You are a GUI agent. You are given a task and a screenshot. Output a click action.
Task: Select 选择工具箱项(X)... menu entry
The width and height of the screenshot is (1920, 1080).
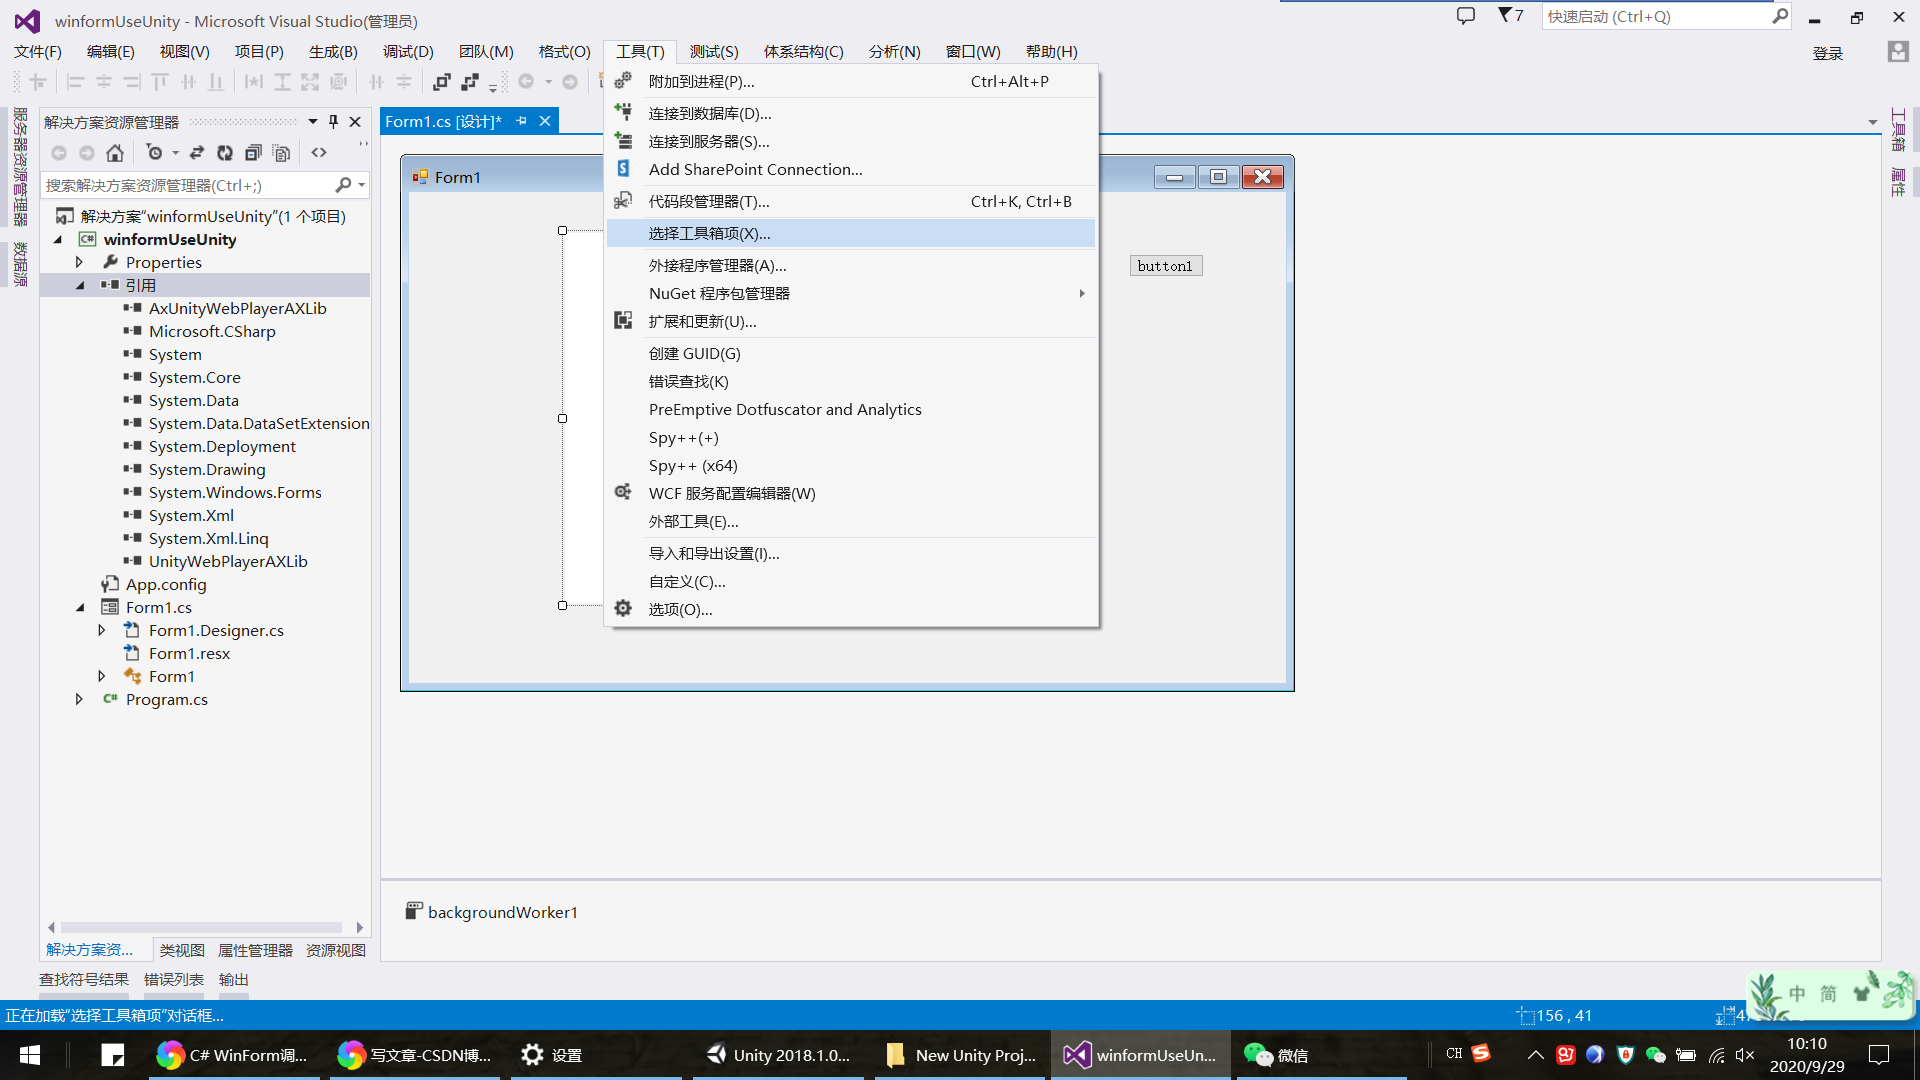(709, 234)
